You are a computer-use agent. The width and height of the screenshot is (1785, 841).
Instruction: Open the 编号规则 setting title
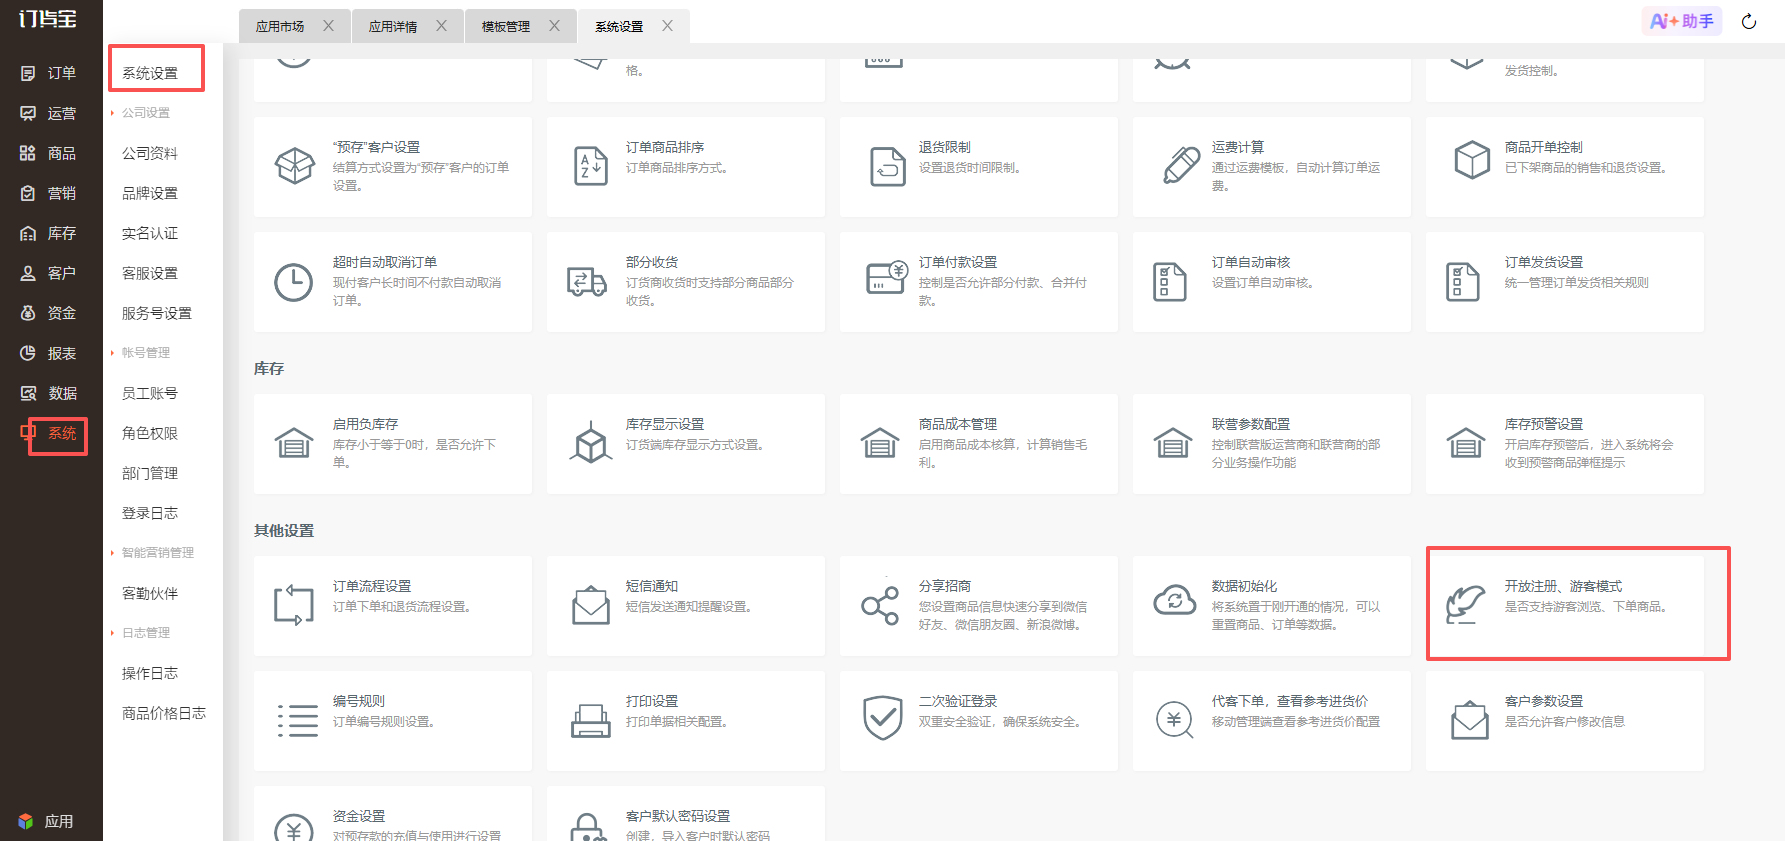click(359, 701)
